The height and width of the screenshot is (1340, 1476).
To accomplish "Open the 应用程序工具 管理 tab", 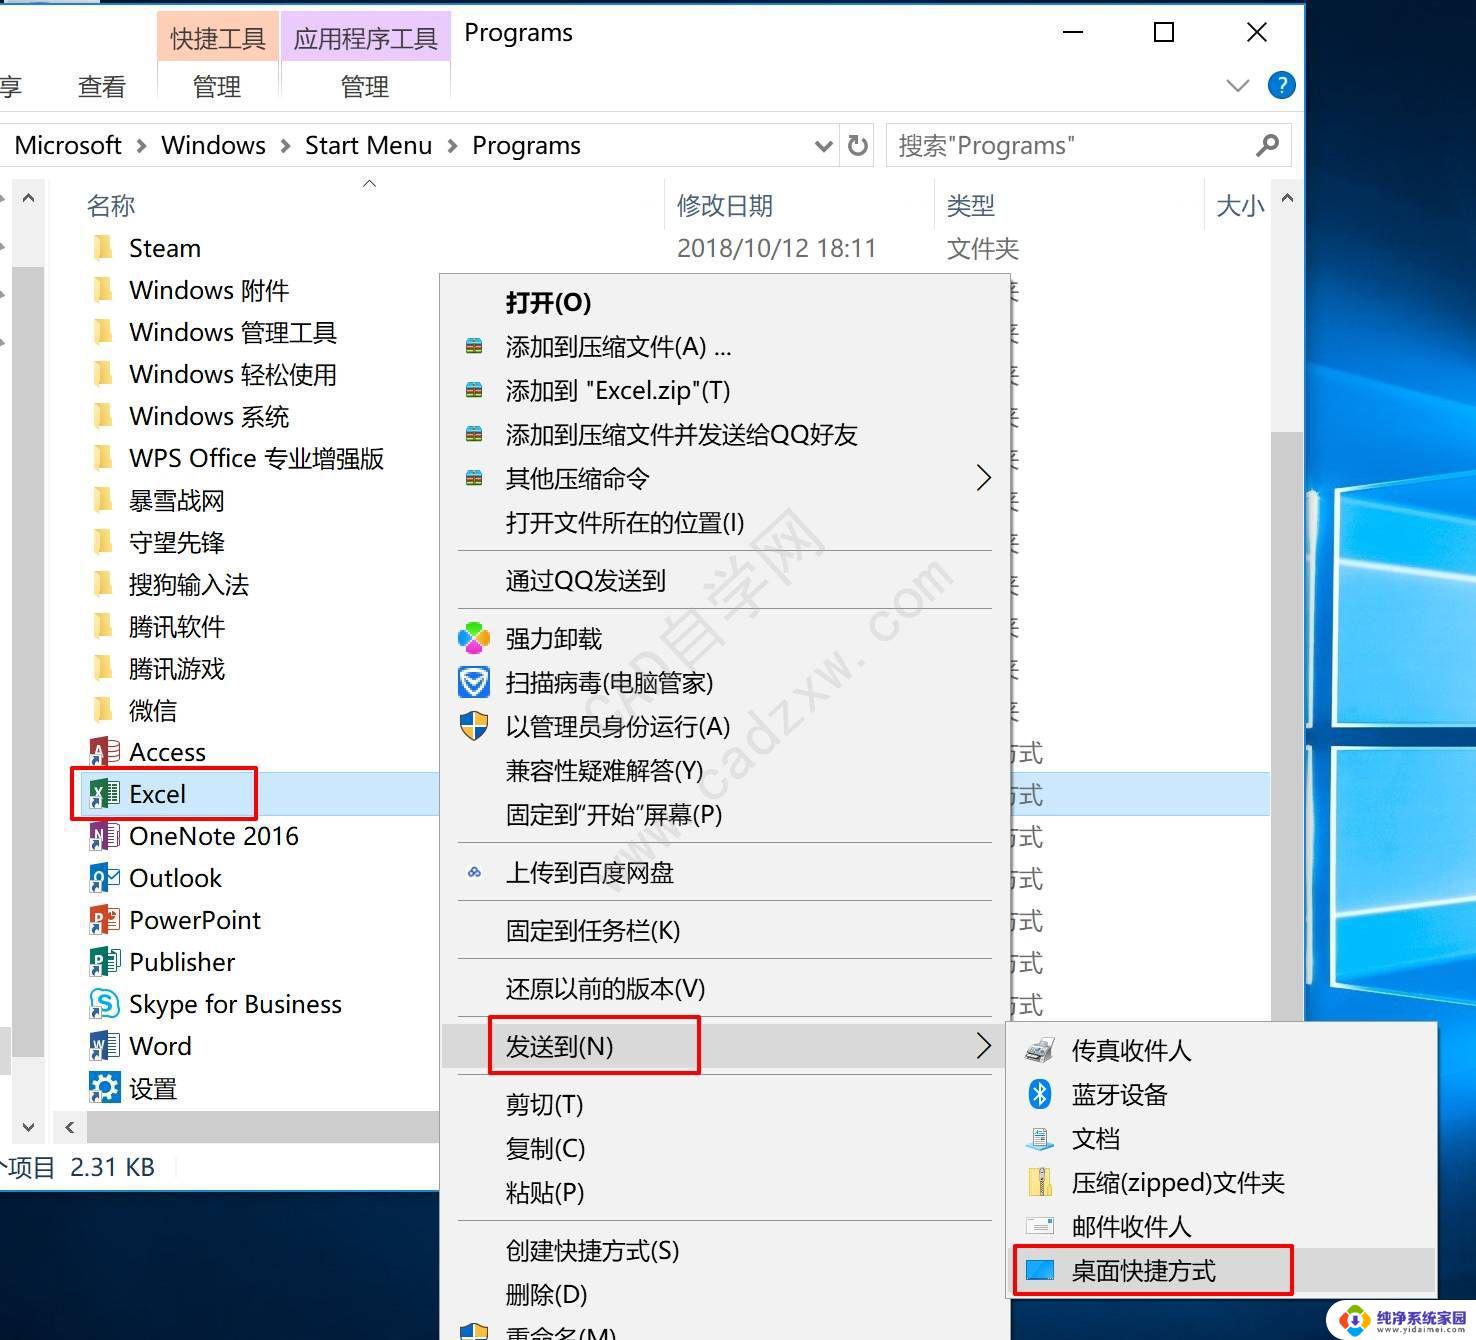I will point(365,87).
